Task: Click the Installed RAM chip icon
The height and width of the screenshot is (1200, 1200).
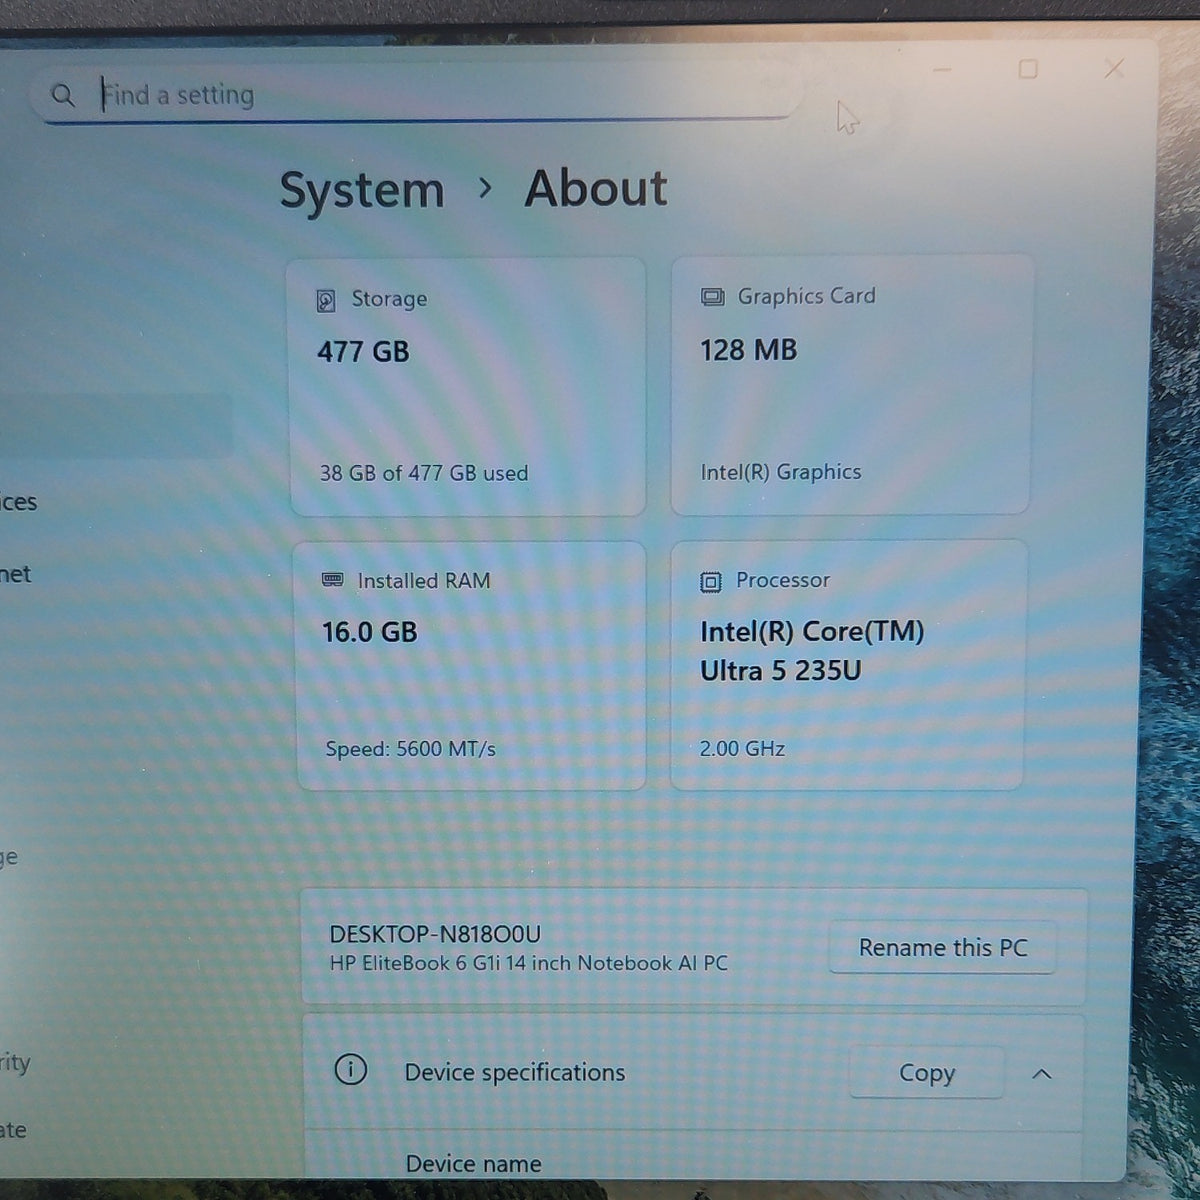Action: (333, 580)
